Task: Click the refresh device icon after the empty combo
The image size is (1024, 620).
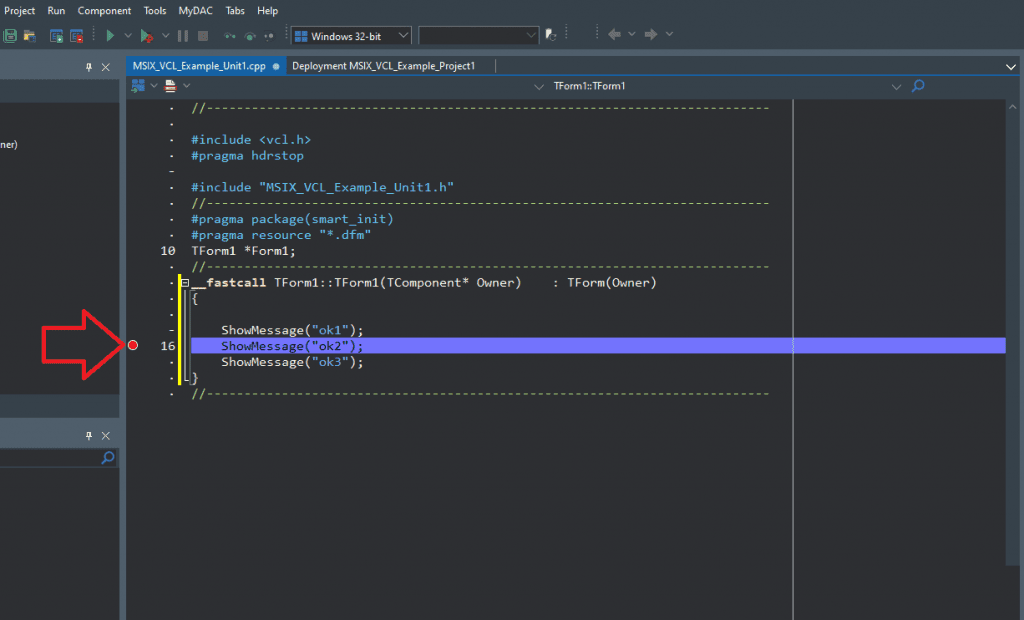Action: point(551,35)
